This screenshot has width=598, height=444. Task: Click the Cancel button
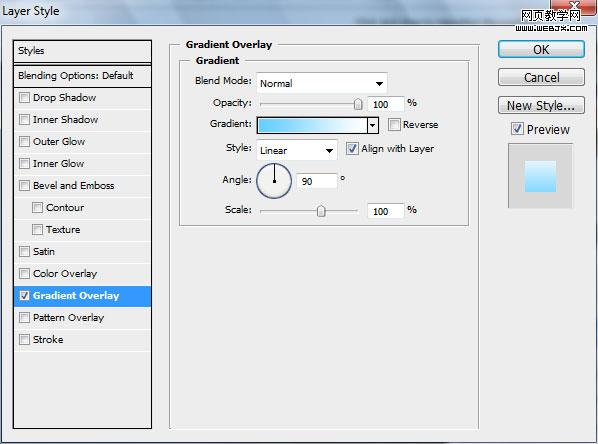point(541,77)
